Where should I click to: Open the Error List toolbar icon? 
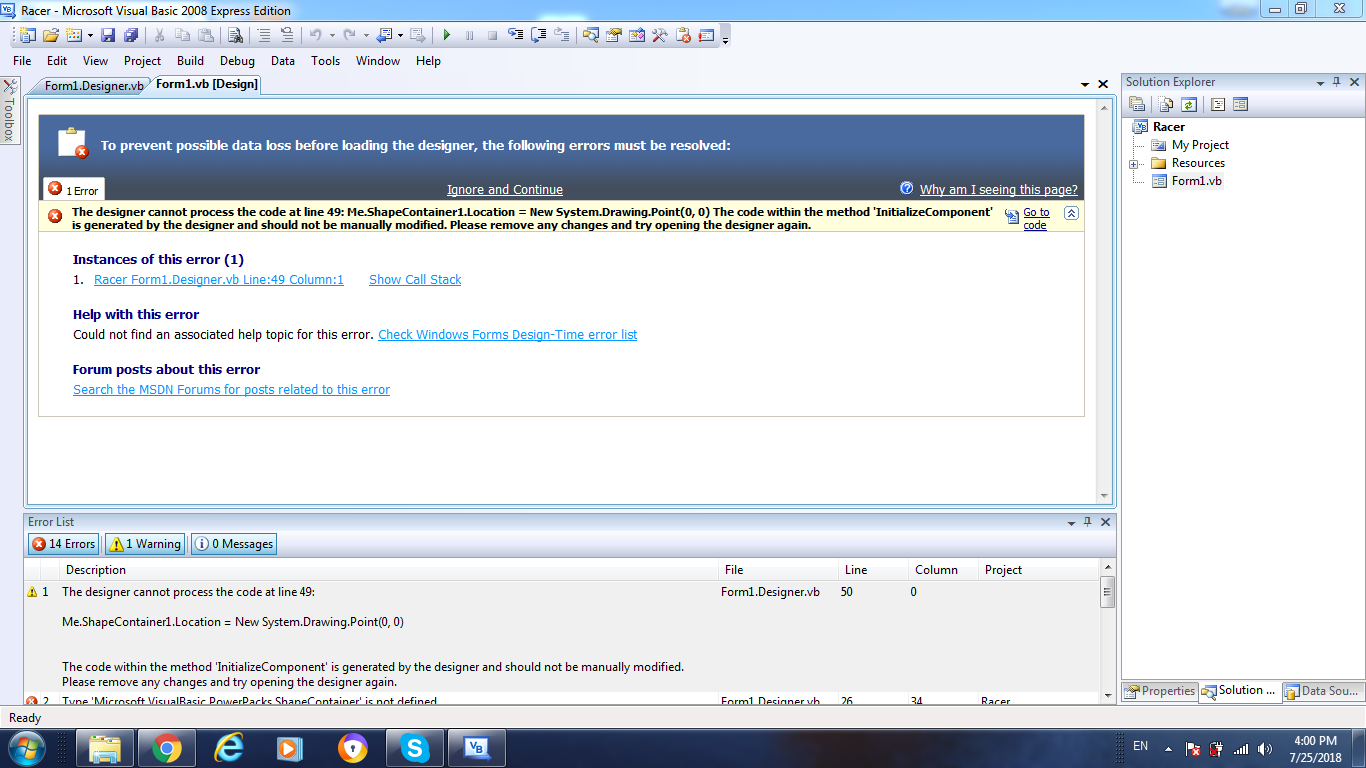coord(706,35)
